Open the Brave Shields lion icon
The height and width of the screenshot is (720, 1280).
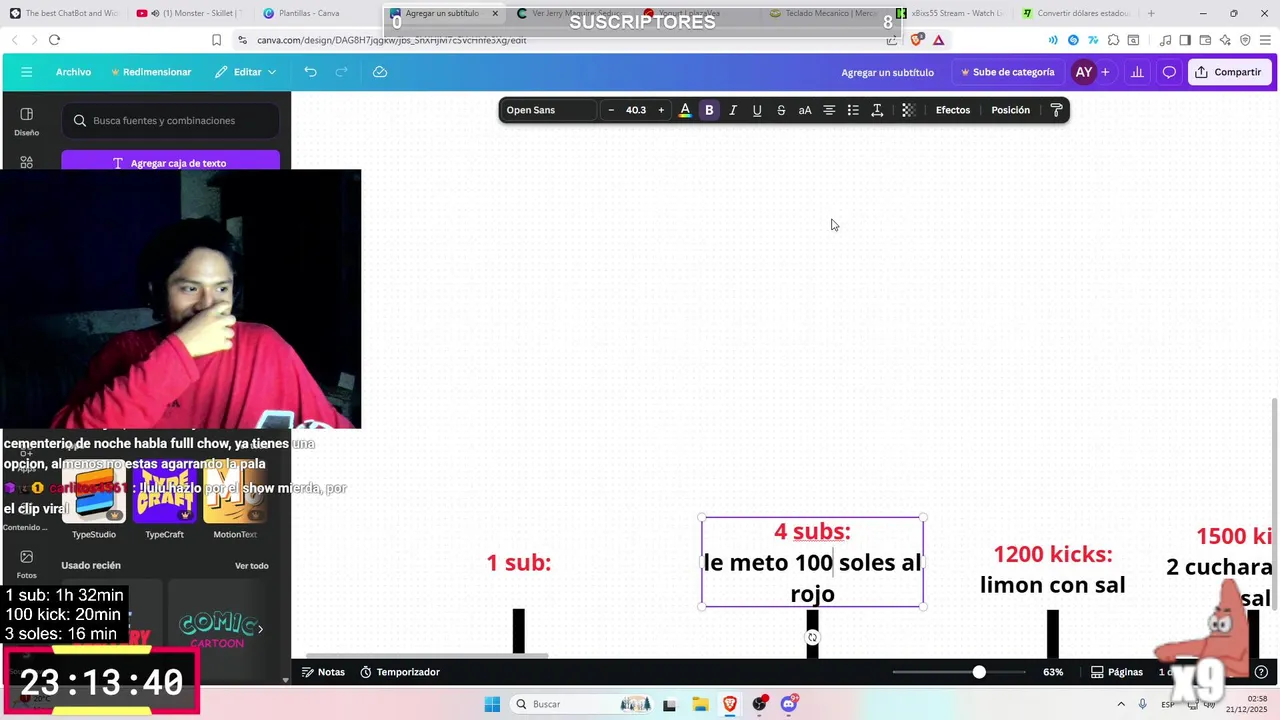click(918, 40)
